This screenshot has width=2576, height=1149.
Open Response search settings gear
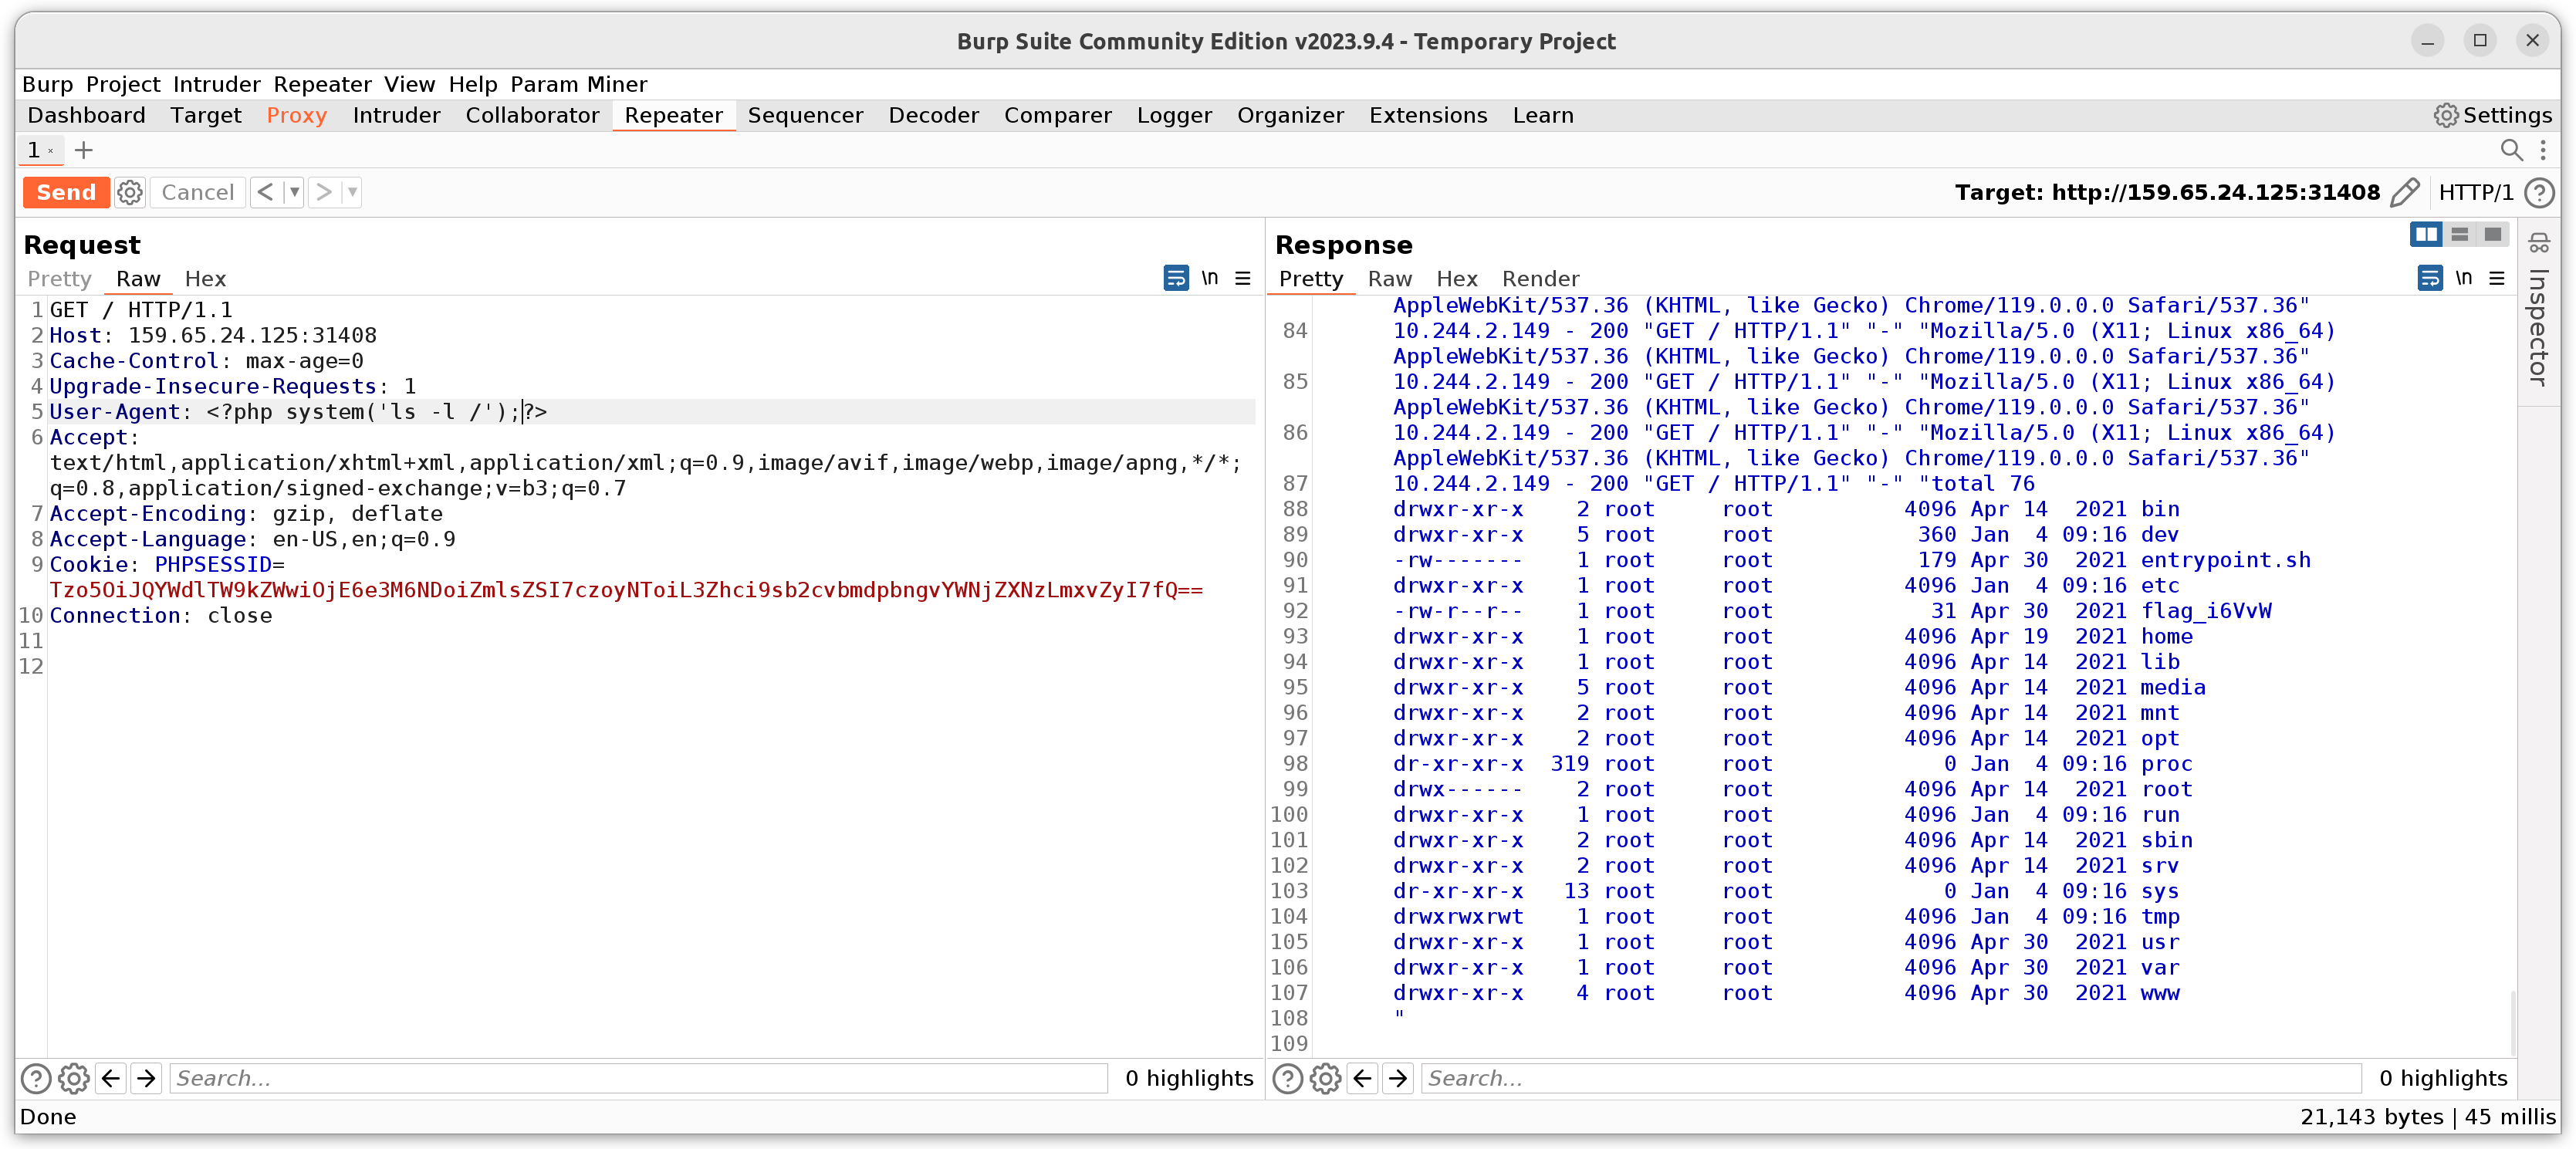point(1326,1078)
